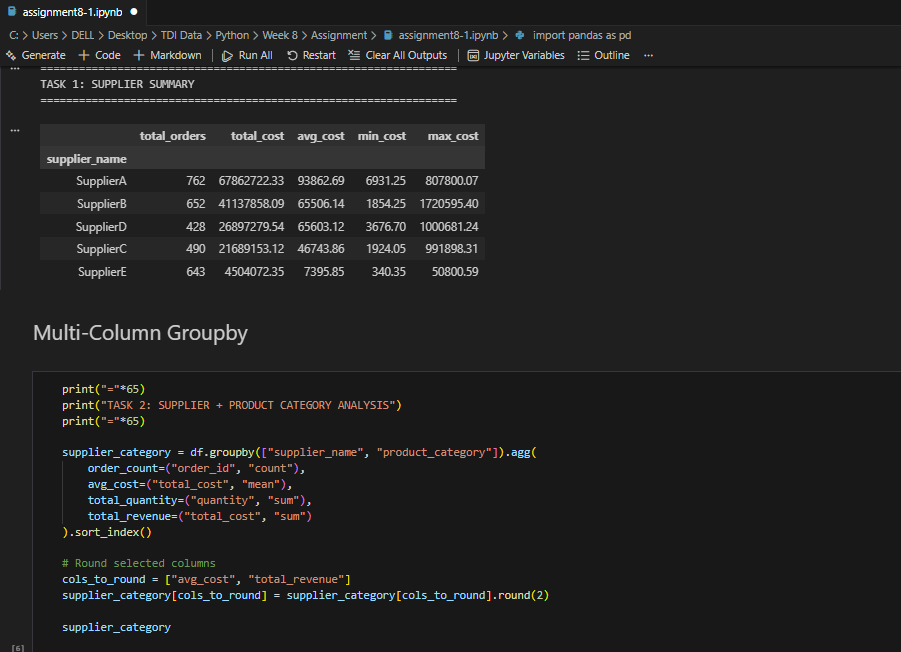Open the text output ellipsis menu above the table

click(15, 69)
